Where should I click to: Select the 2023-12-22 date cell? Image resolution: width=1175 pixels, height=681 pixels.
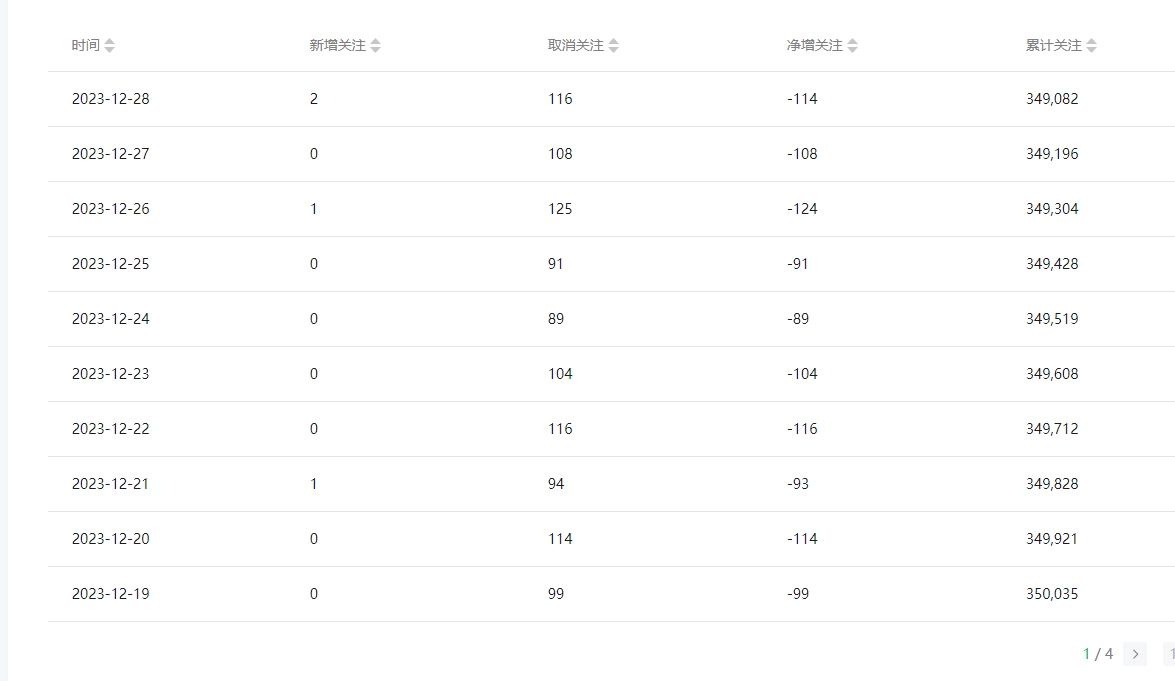click(x=111, y=429)
